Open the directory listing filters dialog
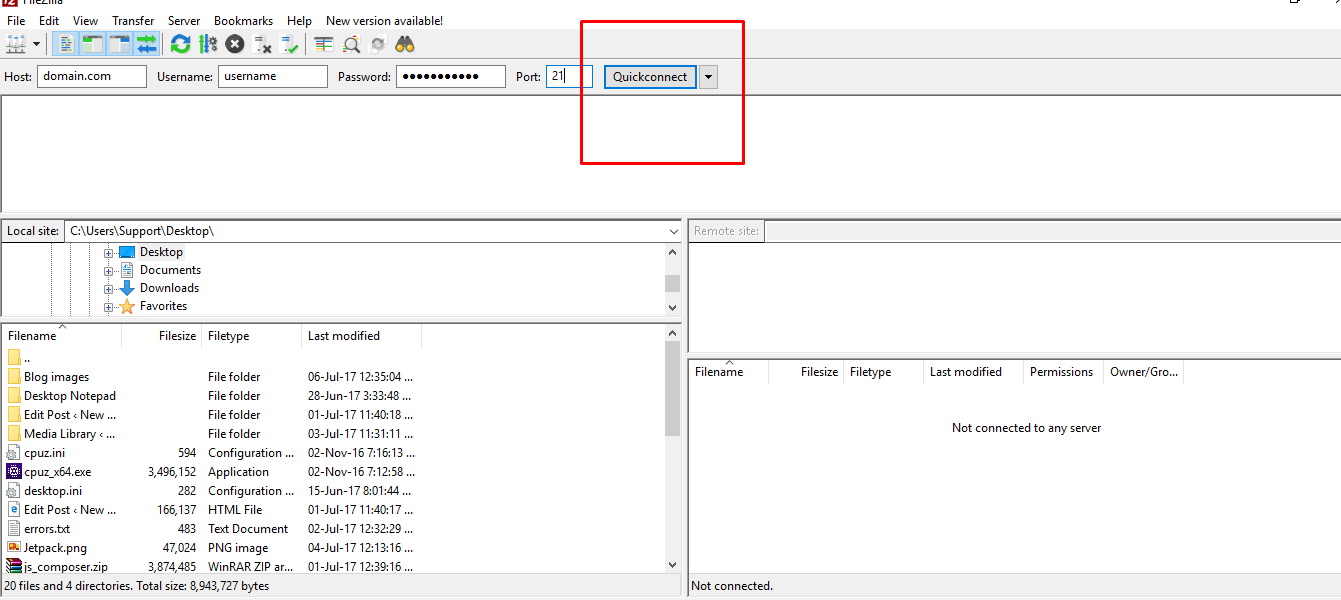The width and height of the screenshot is (1341, 600). 323,44
